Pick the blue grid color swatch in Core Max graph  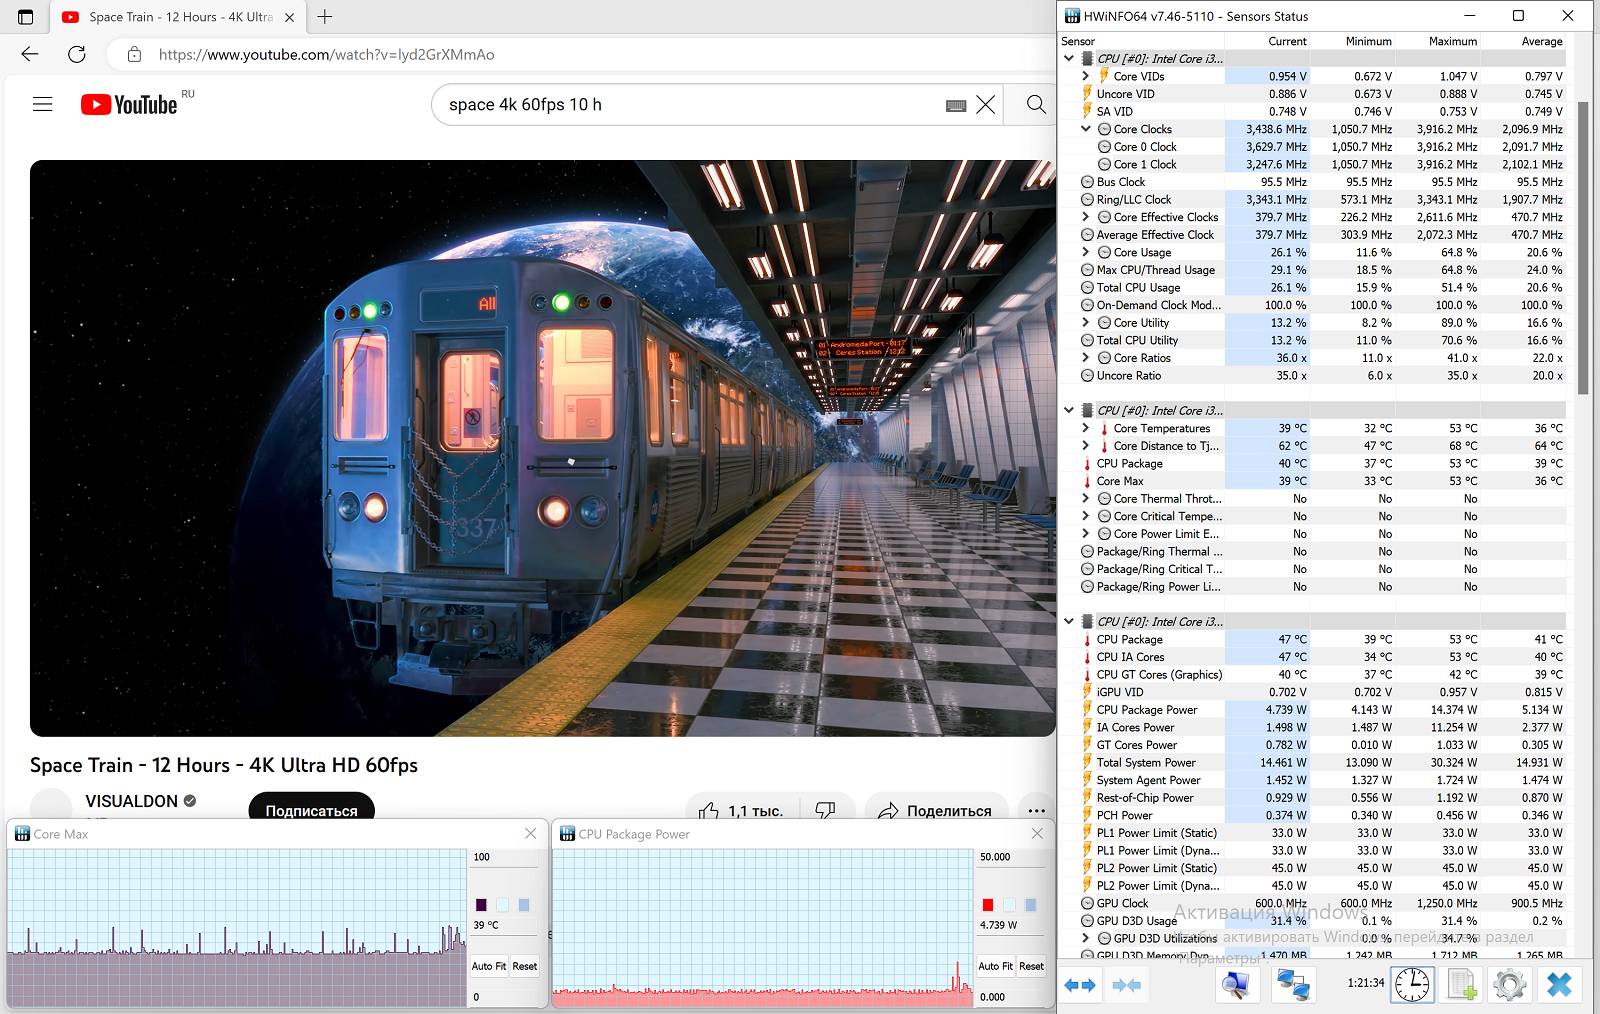click(524, 905)
